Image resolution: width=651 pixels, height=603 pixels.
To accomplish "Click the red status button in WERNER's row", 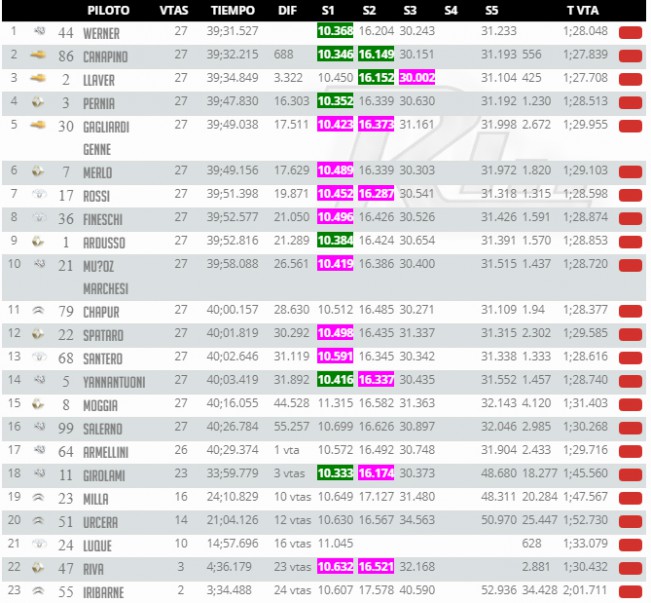I will click(x=630, y=32).
